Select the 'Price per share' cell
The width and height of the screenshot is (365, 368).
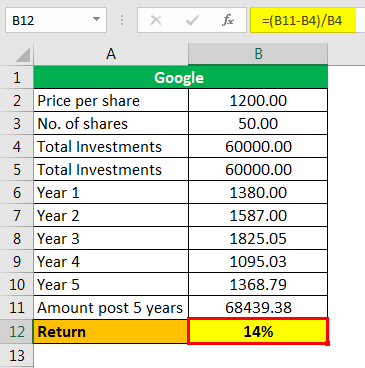tap(111, 100)
